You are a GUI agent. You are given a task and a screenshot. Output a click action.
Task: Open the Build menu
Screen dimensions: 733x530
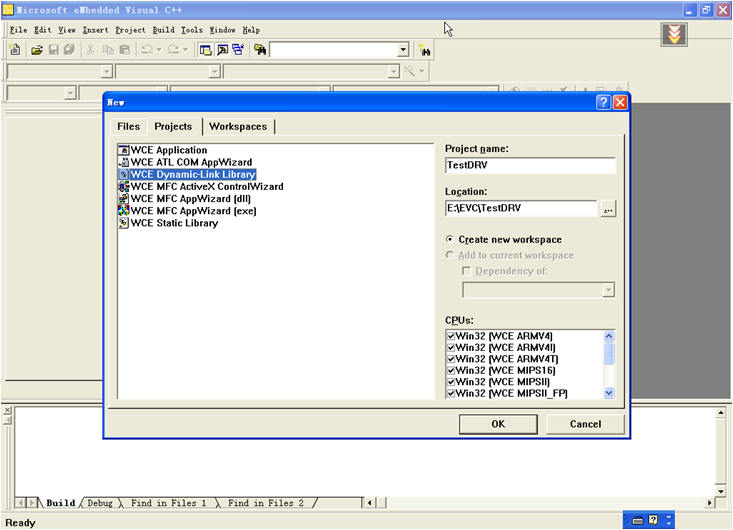[163, 30]
